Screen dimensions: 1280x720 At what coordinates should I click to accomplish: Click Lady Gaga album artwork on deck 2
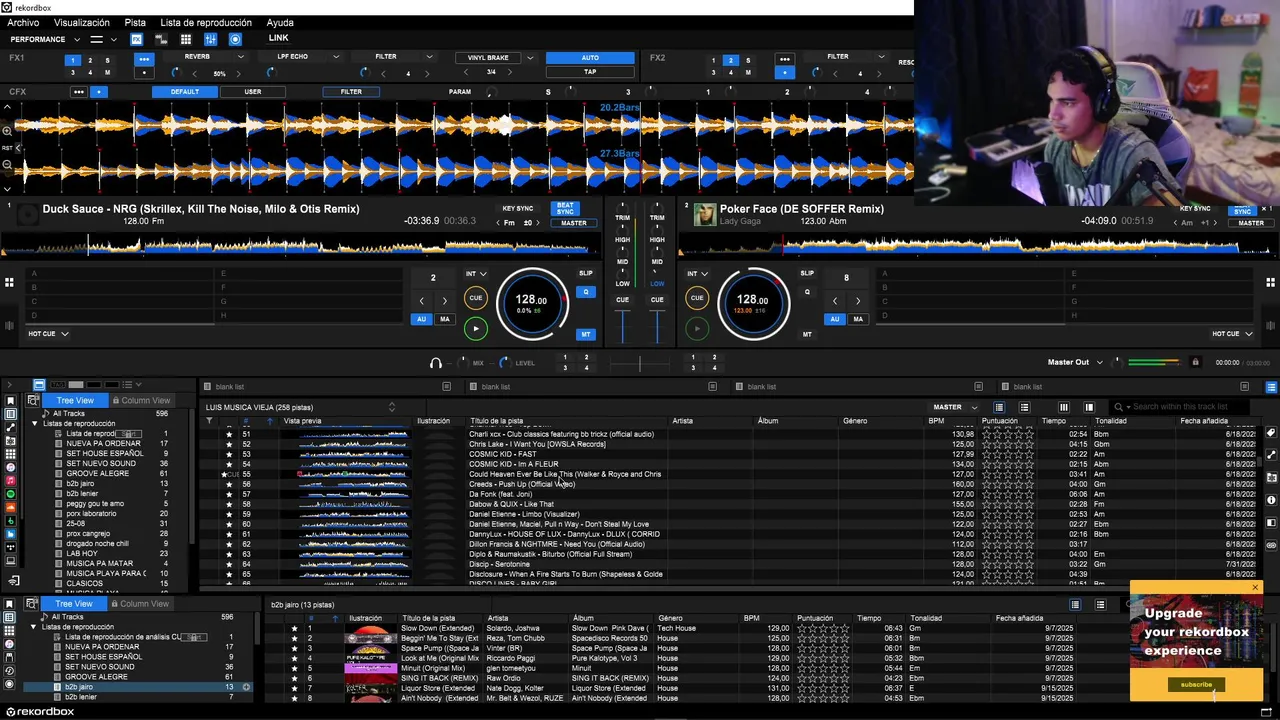click(x=704, y=215)
